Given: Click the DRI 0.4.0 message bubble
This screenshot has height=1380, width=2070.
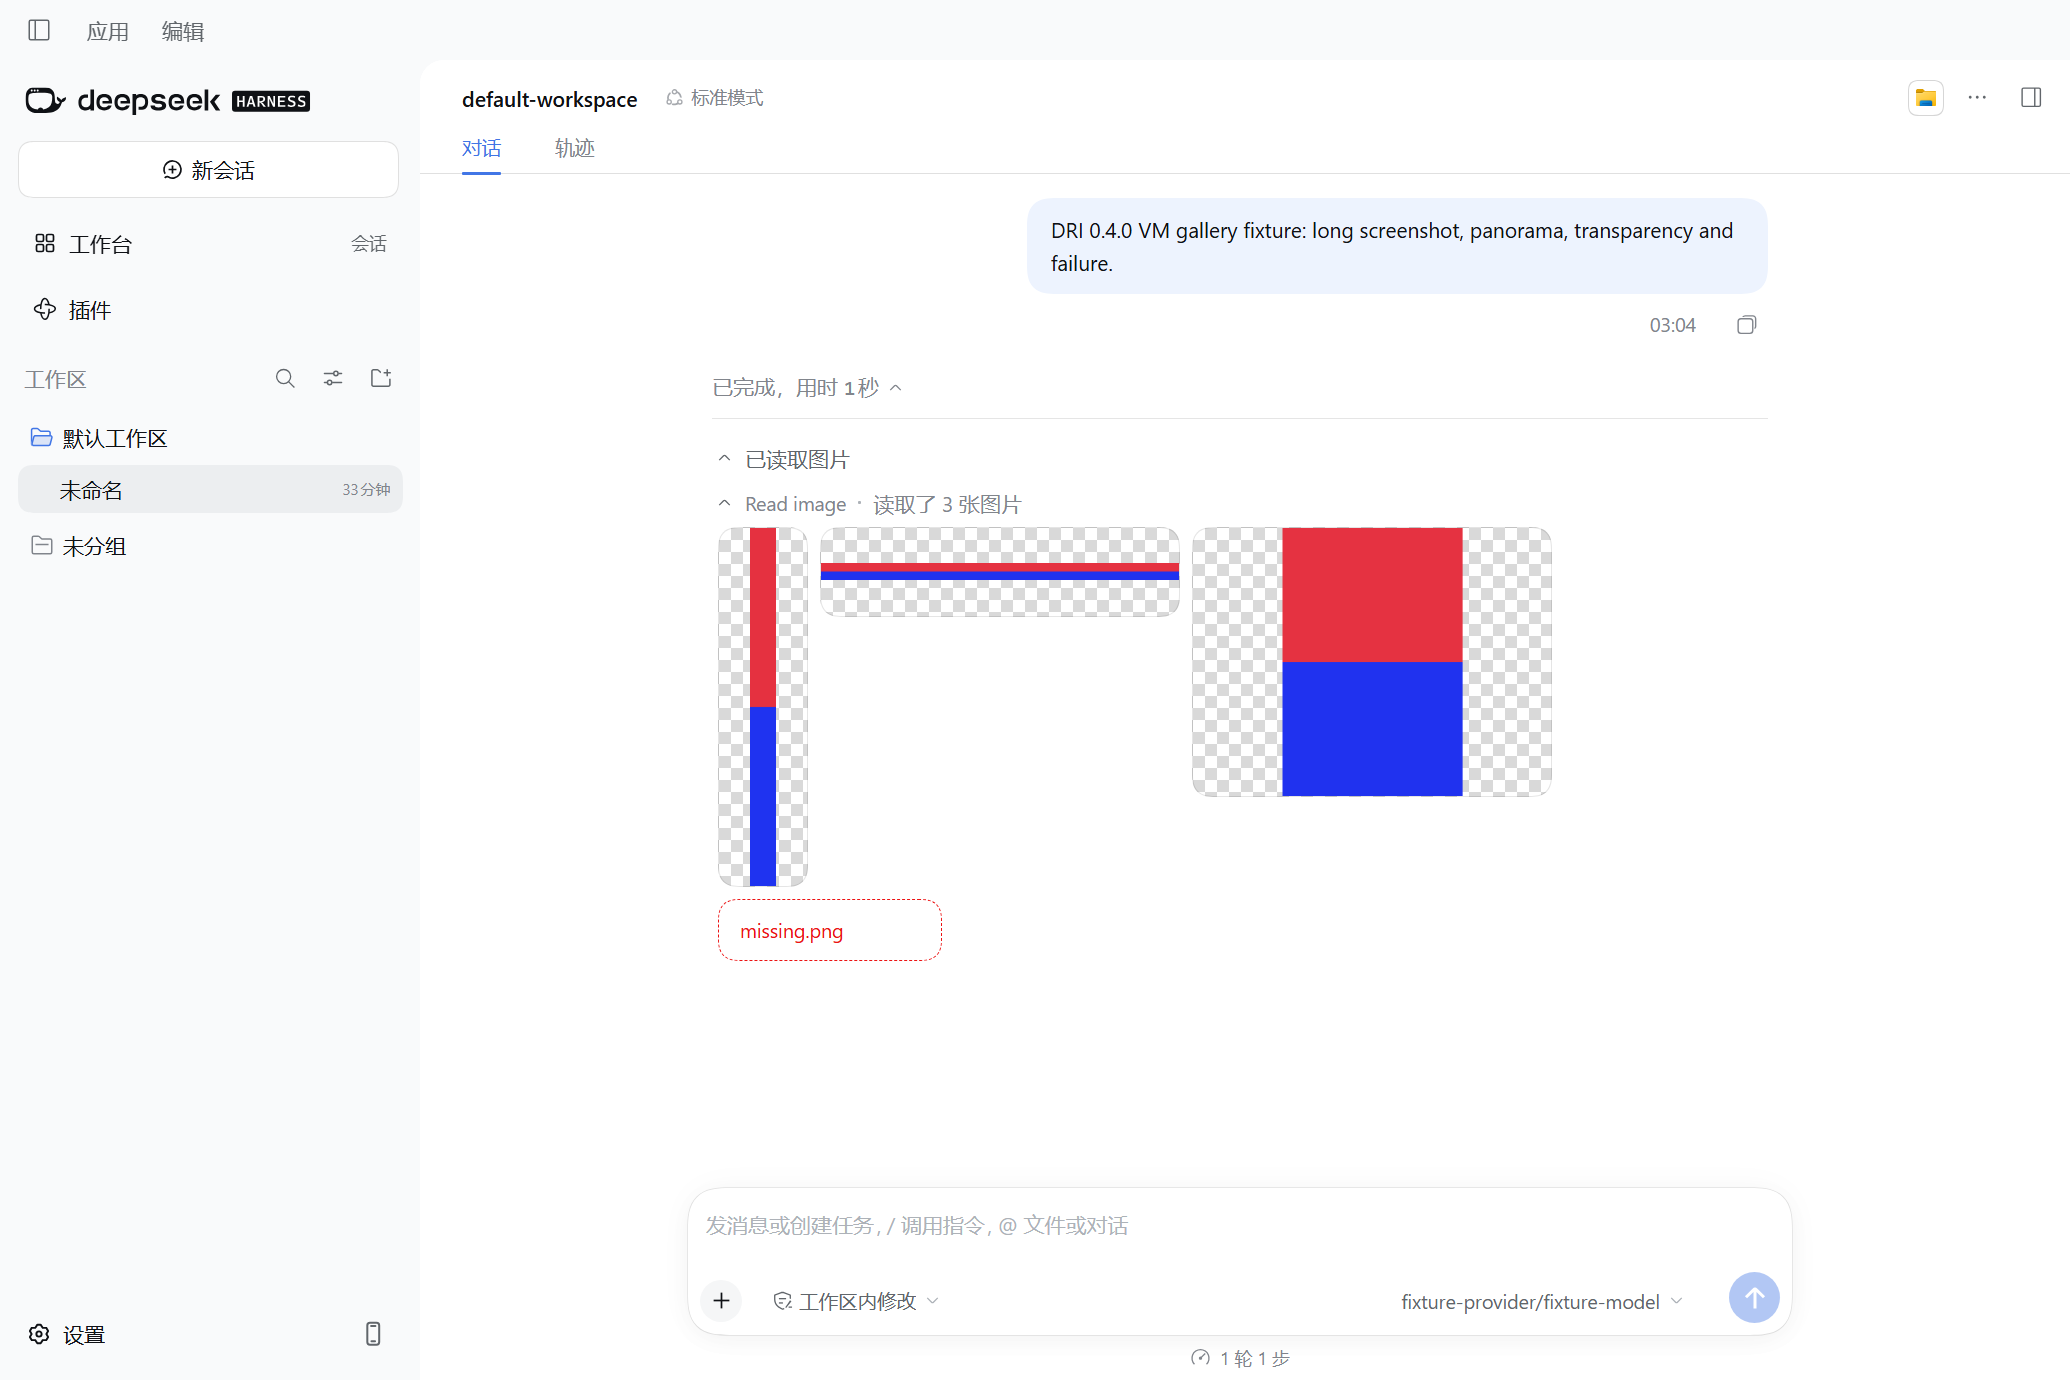Looking at the screenshot, I should point(1397,246).
